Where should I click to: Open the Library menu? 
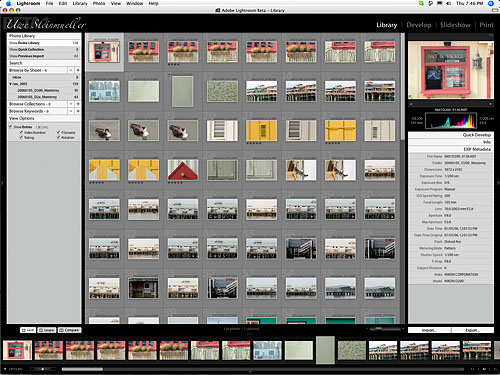pyautogui.click(x=80, y=3)
